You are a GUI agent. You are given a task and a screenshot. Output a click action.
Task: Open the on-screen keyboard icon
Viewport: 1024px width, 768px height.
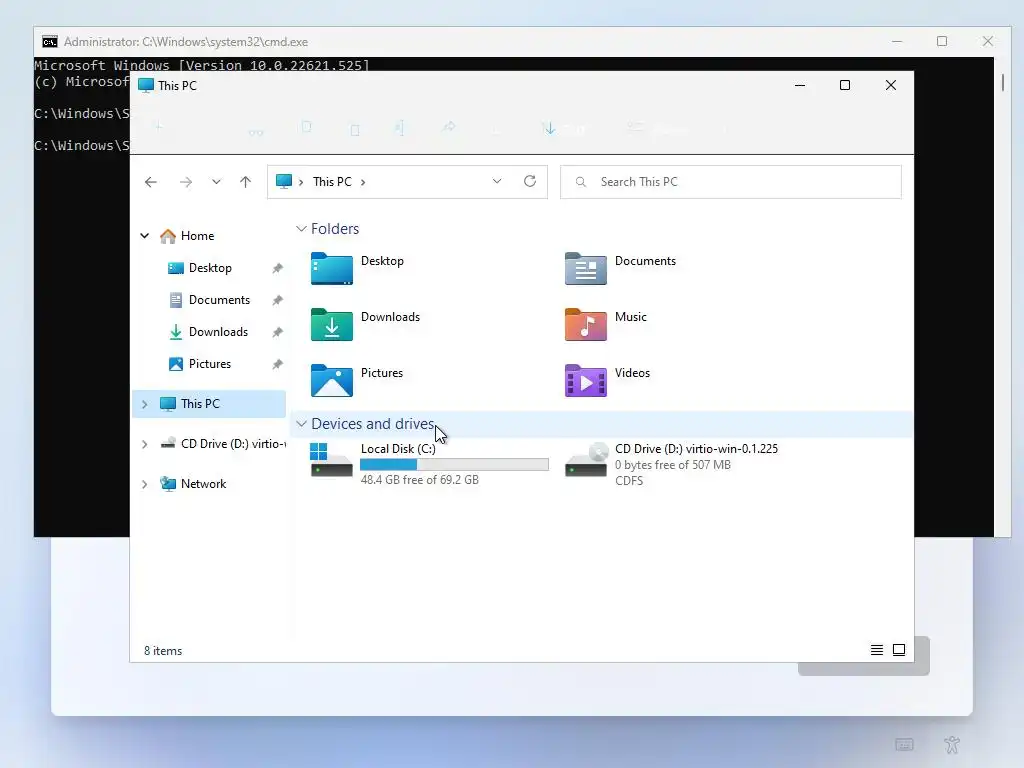(x=904, y=744)
